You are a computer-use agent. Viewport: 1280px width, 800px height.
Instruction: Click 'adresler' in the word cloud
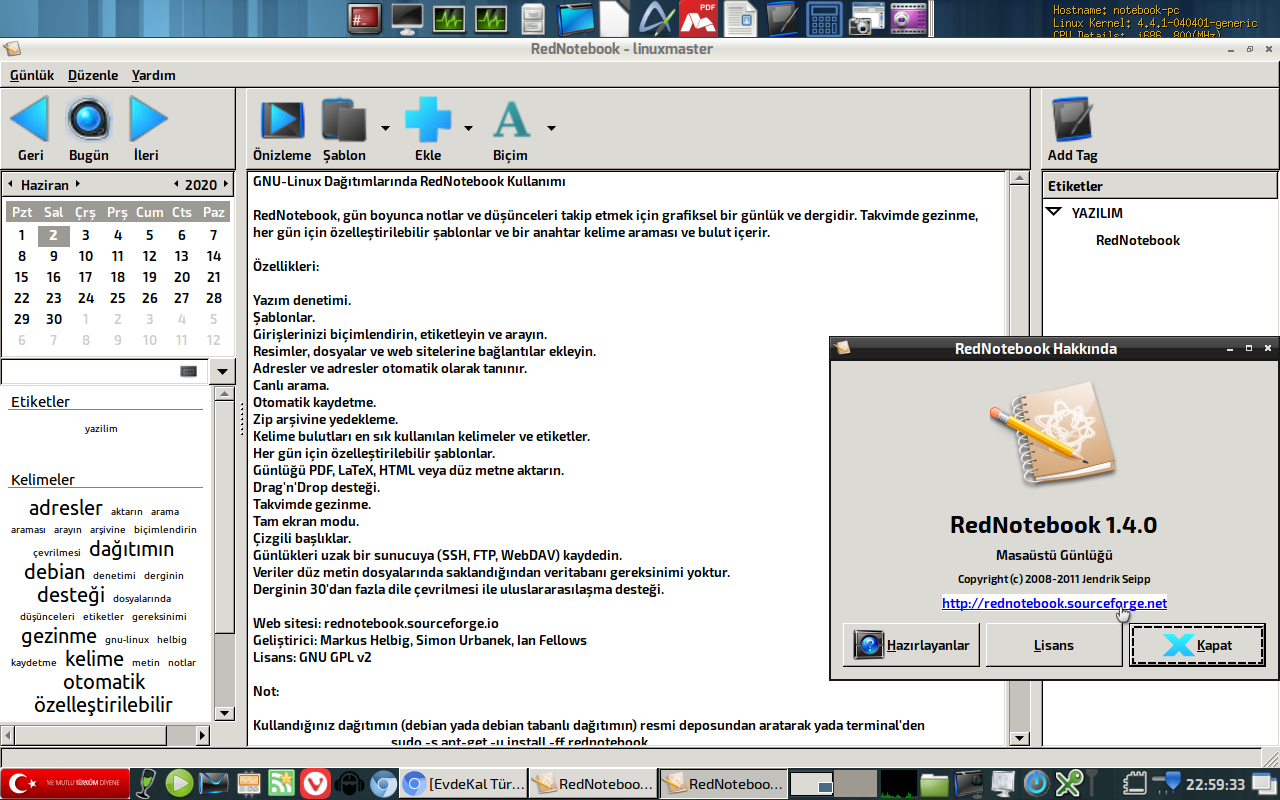click(66, 507)
